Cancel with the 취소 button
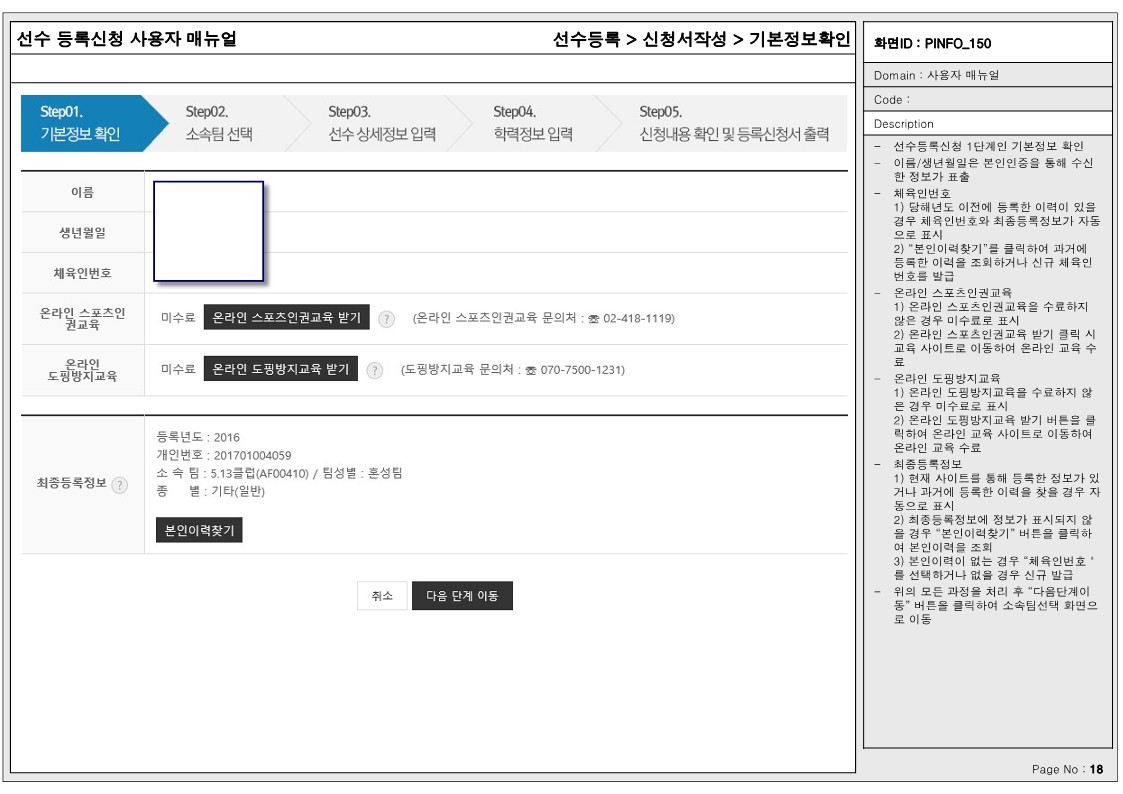1123x794 pixels. click(x=382, y=596)
